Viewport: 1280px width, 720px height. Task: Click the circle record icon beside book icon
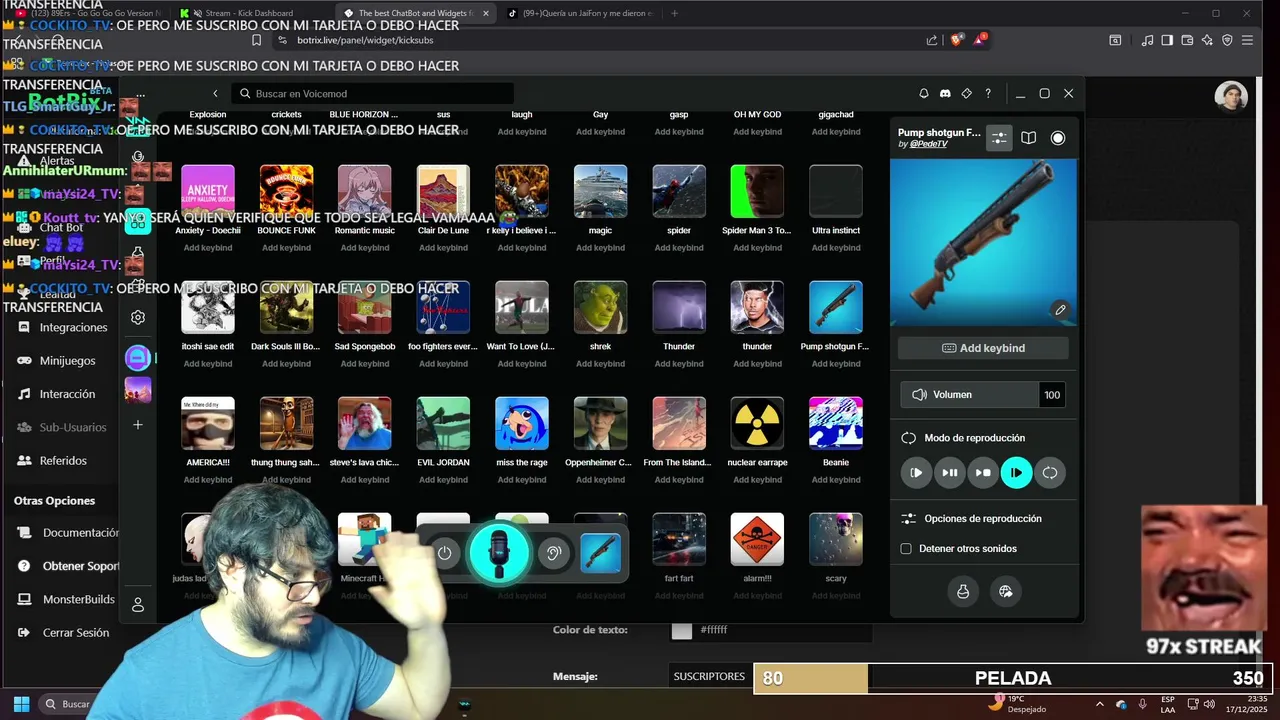click(x=1058, y=138)
